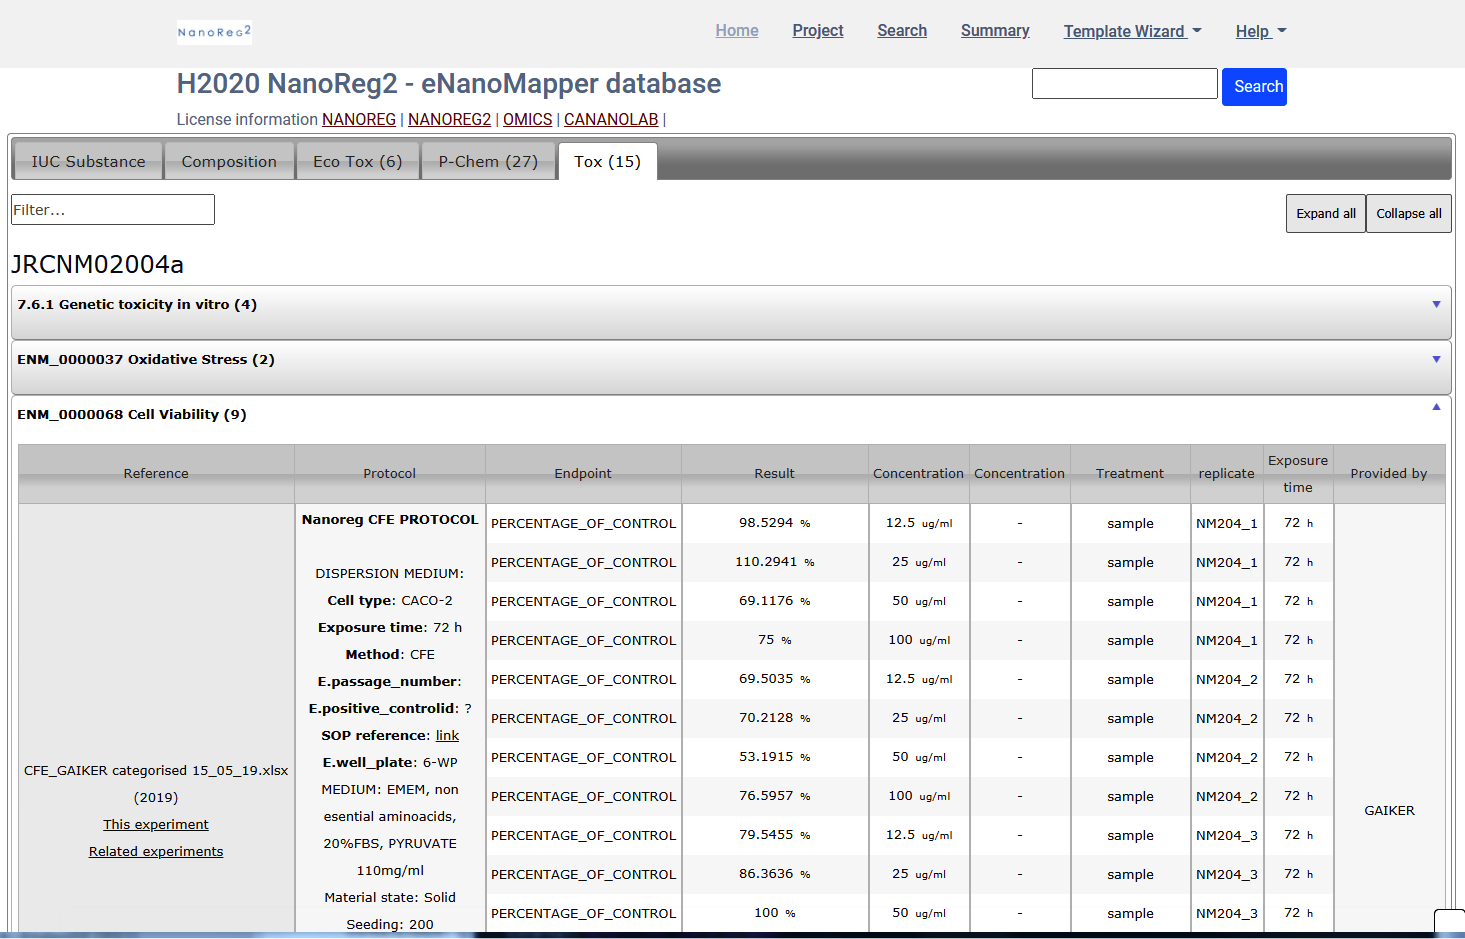The width and height of the screenshot is (1465, 939).
Task: Switch to the P-Chem (27) tab
Action: [488, 161]
